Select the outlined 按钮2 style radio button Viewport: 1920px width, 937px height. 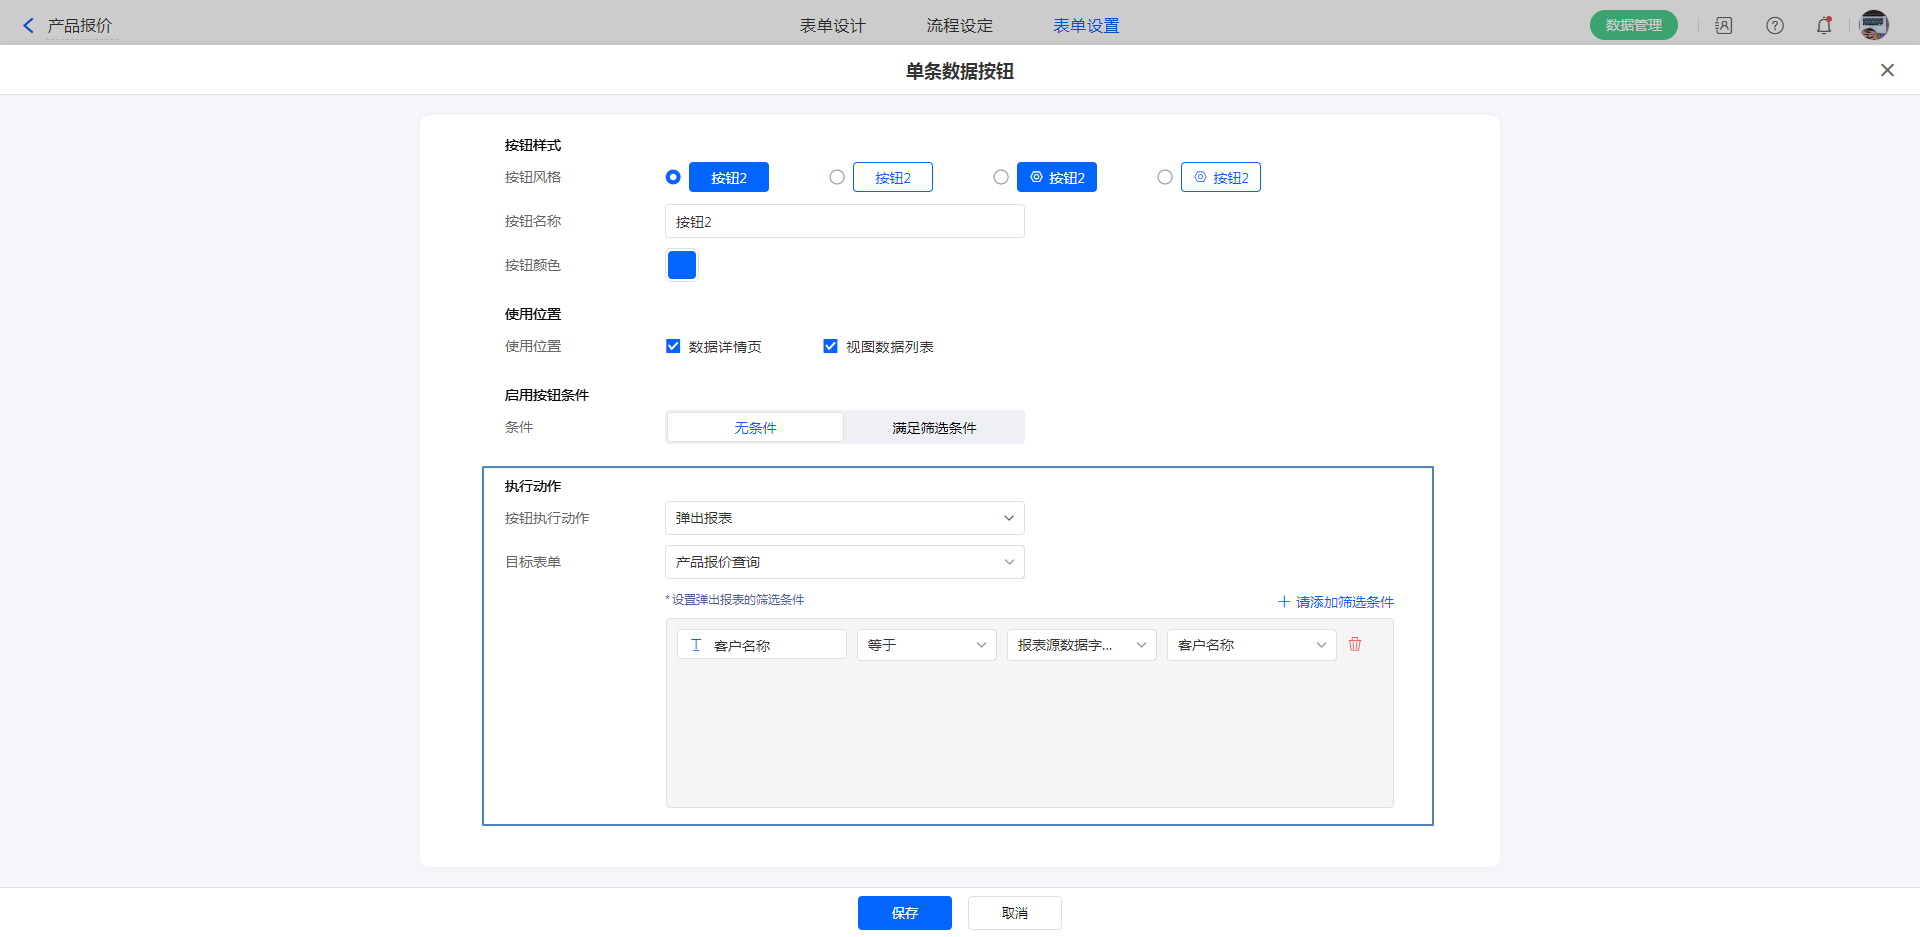(x=837, y=177)
